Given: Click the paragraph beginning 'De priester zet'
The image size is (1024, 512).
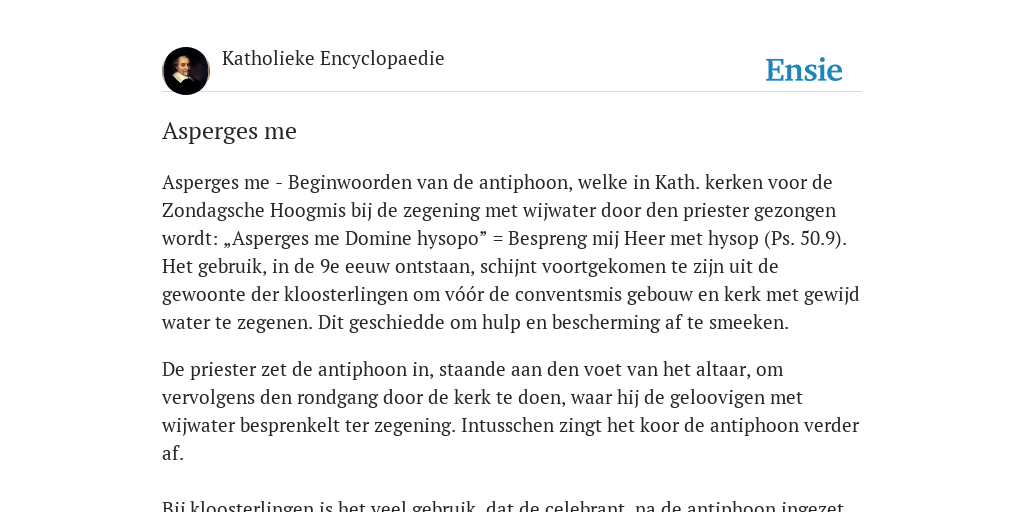Looking at the screenshot, I should (511, 411).
